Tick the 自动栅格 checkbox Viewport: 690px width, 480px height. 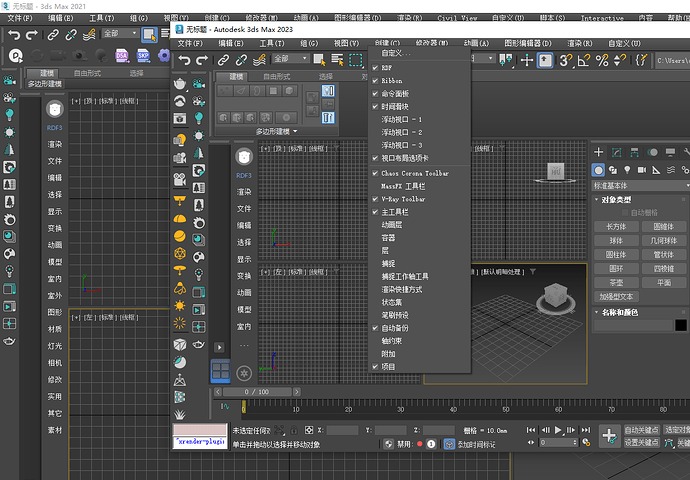click(x=625, y=213)
